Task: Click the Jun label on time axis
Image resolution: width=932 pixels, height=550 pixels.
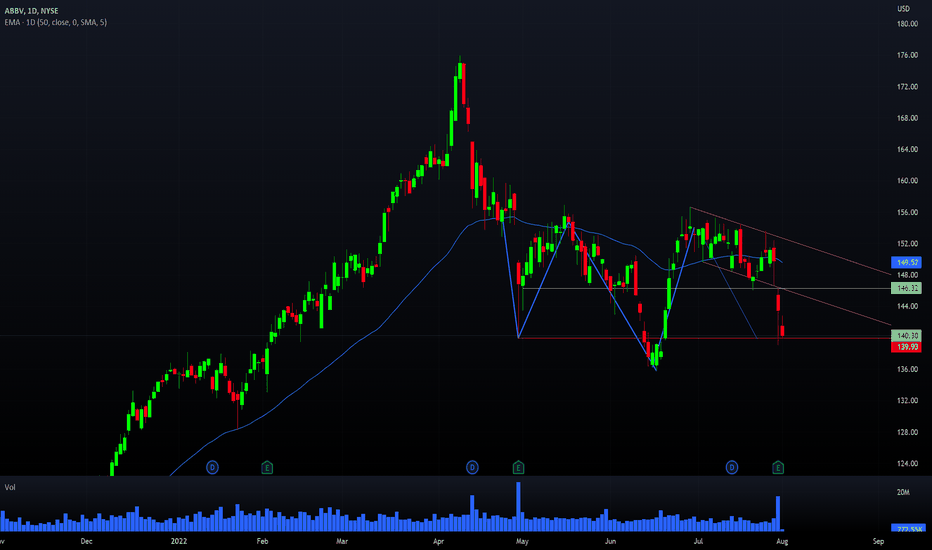Action: click(610, 541)
